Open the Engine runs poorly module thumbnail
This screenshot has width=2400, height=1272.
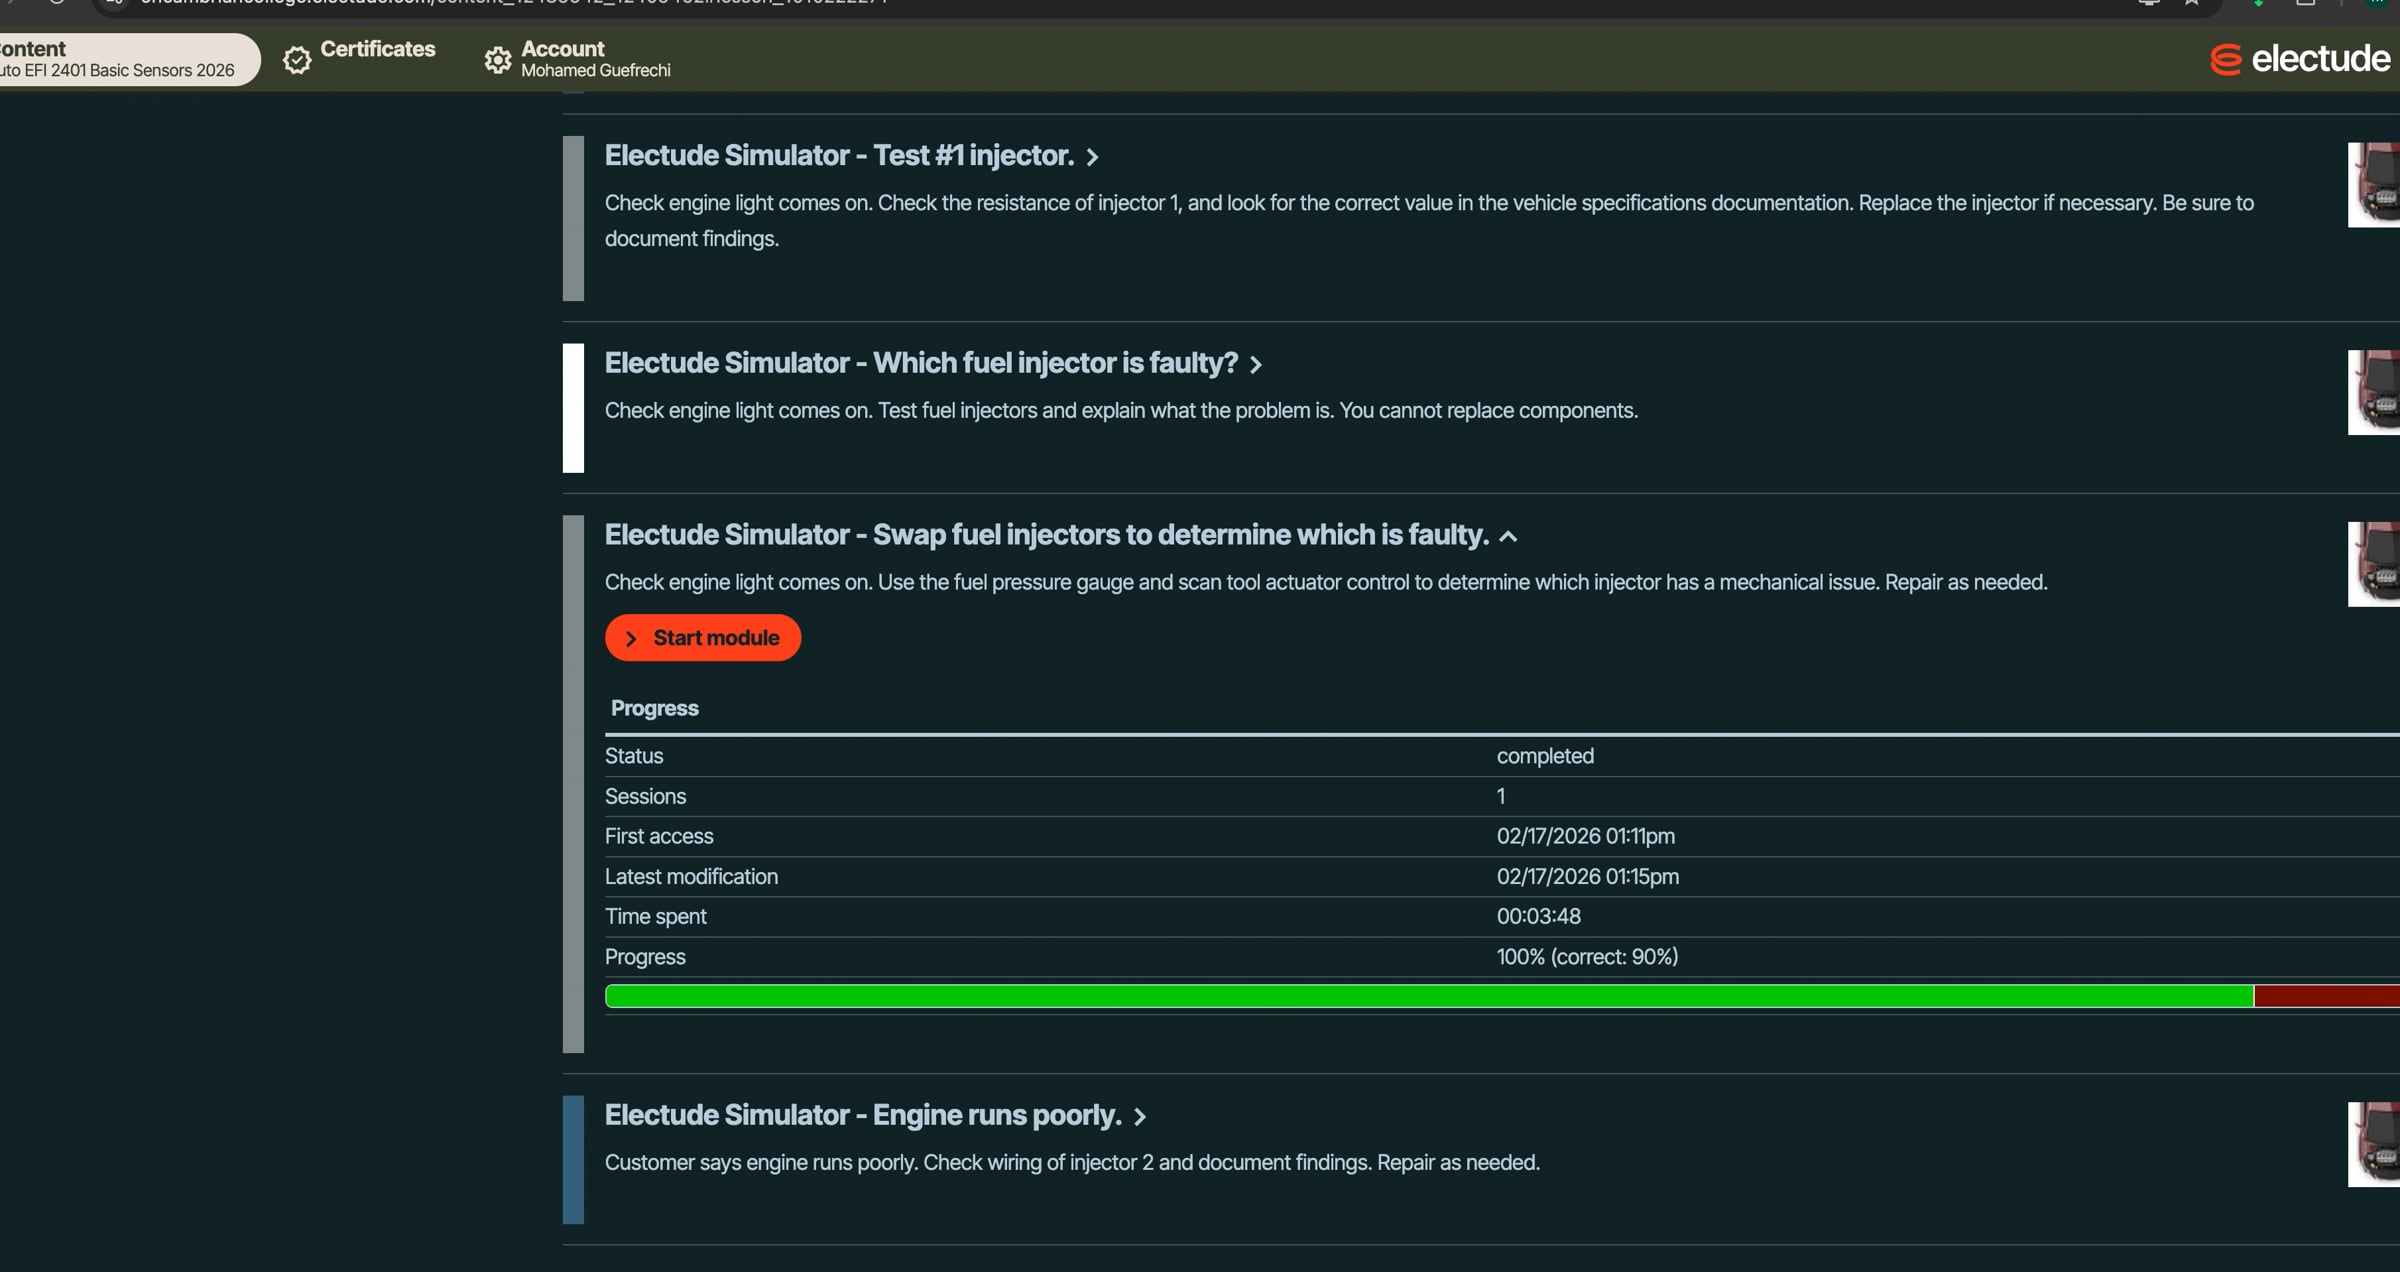tap(2374, 1144)
